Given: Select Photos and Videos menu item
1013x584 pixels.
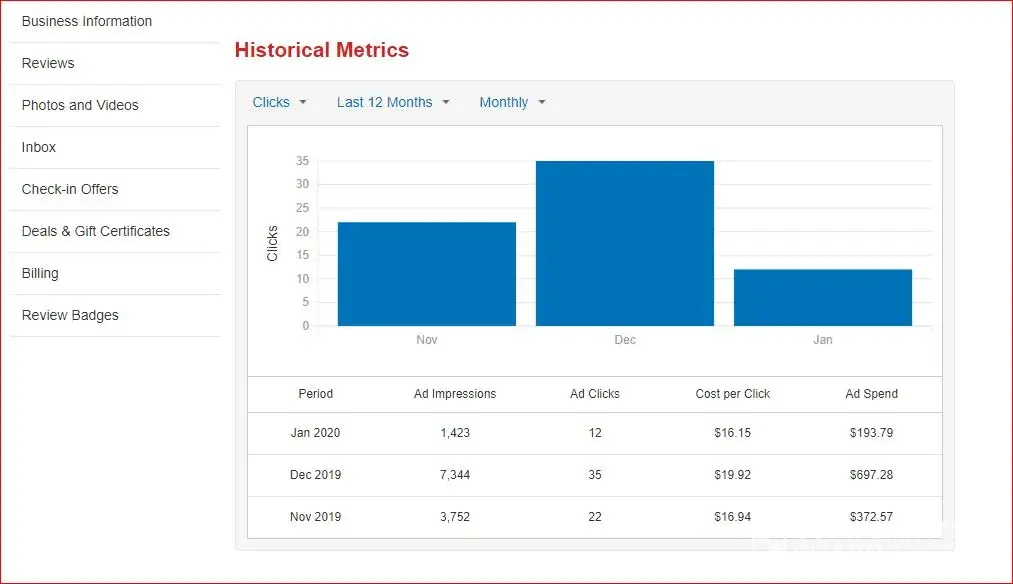Looking at the screenshot, I should pos(80,105).
